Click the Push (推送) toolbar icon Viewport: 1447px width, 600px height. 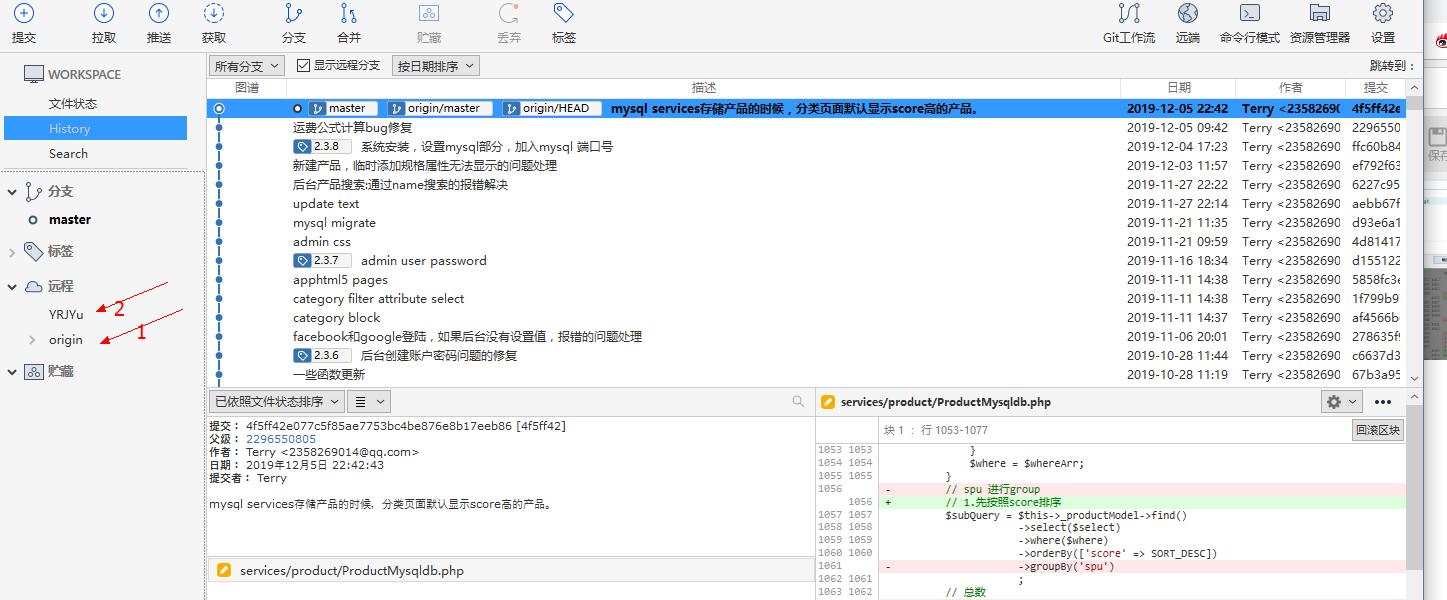pos(158,14)
